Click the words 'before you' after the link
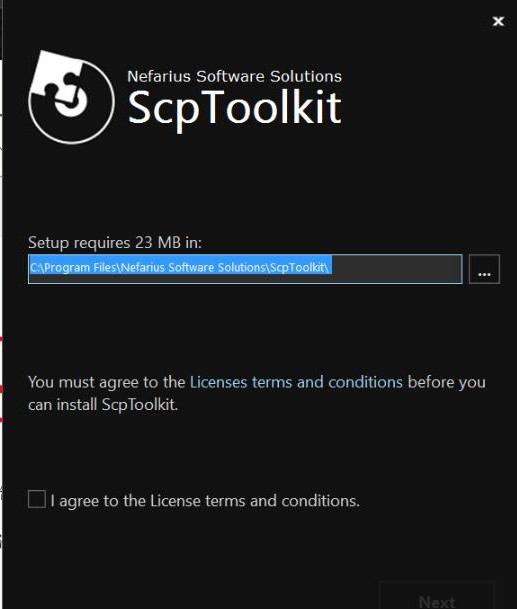This screenshot has width=517, height=609. (x=447, y=383)
